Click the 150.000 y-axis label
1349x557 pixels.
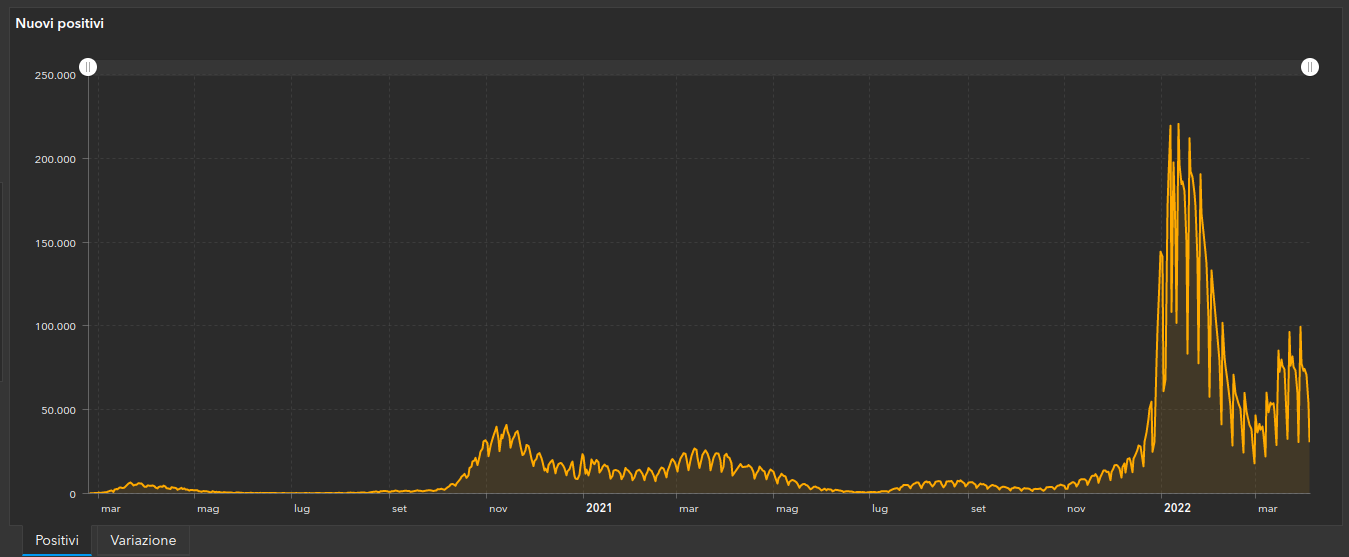(56, 243)
